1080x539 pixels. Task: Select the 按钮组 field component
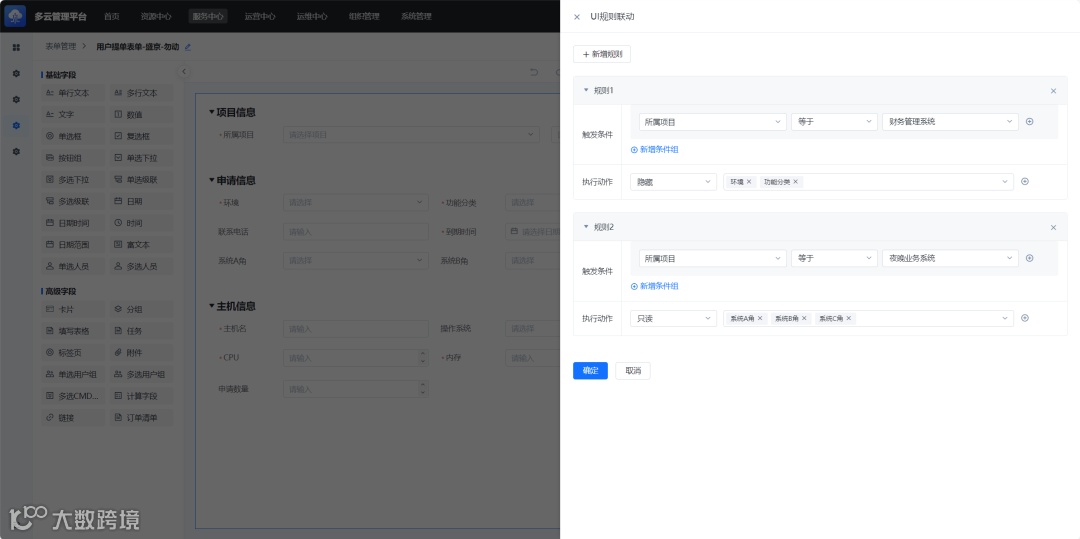coord(74,158)
